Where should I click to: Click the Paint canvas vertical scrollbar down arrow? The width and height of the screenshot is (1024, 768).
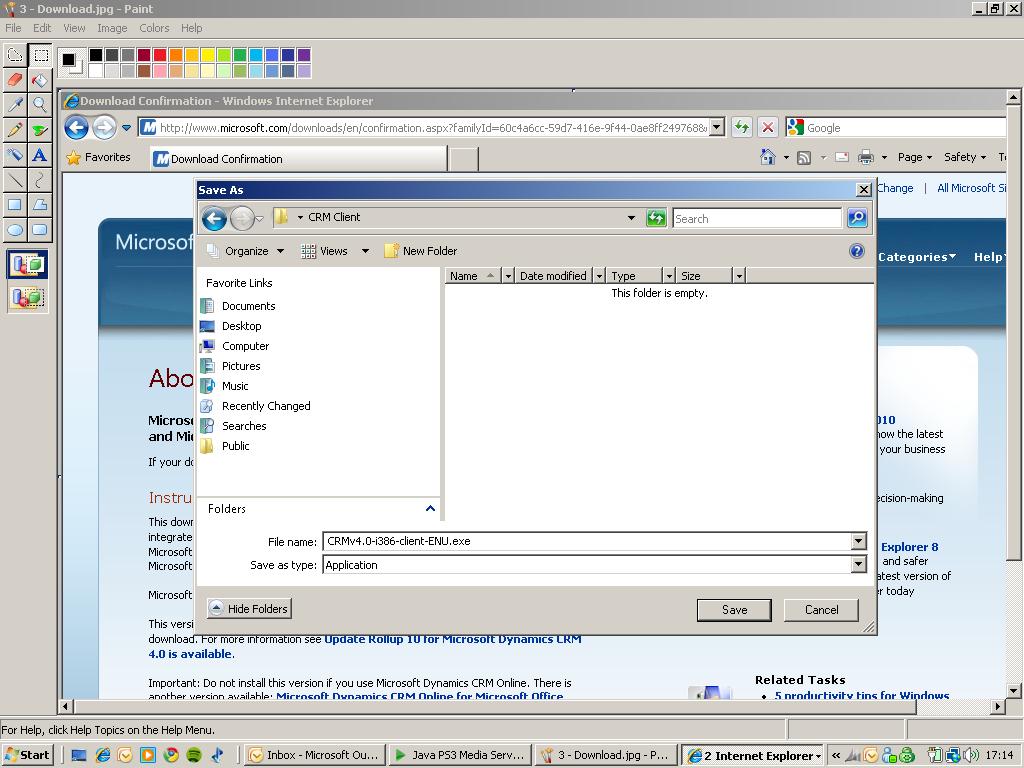[x=1014, y=690]
